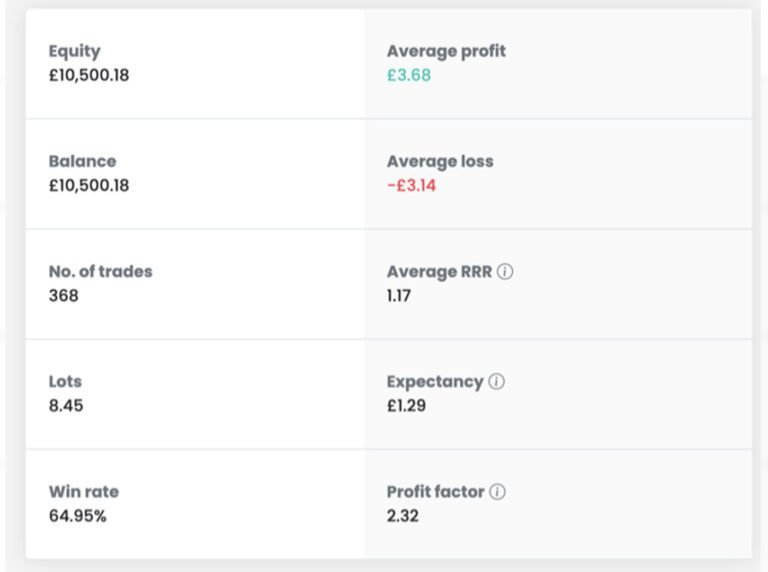Click the Profit factor value 2.32
768x572 pixels.
403,516
